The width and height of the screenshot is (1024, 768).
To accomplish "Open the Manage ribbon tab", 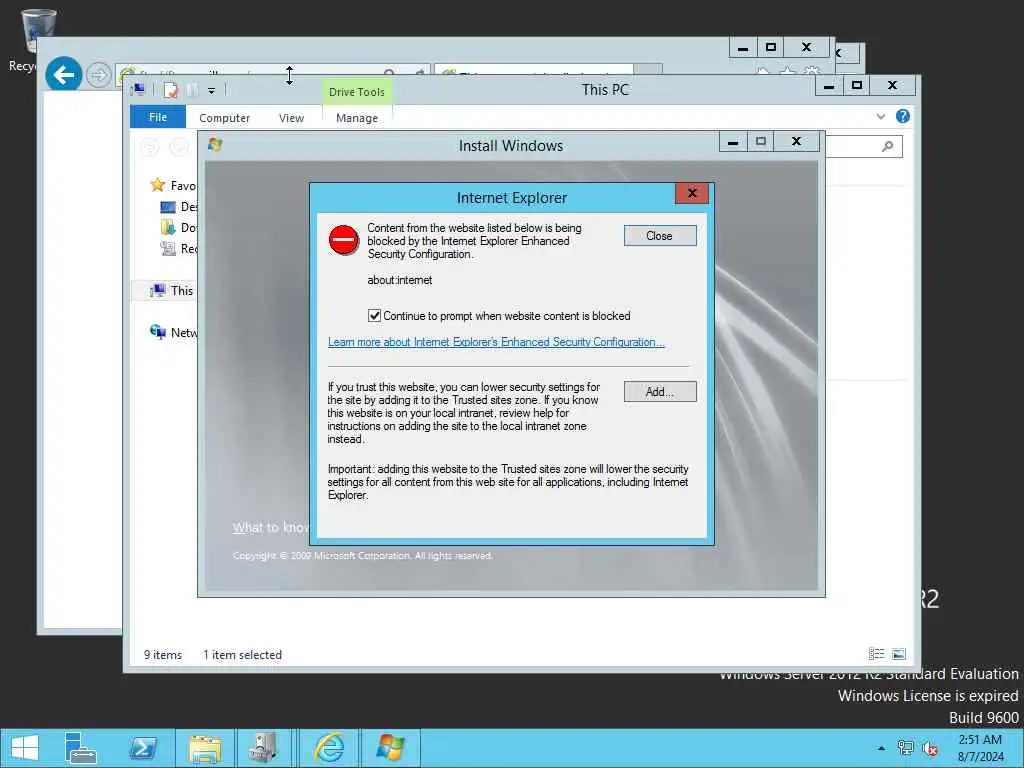I will pyautogui.click(x=357, y=118).
